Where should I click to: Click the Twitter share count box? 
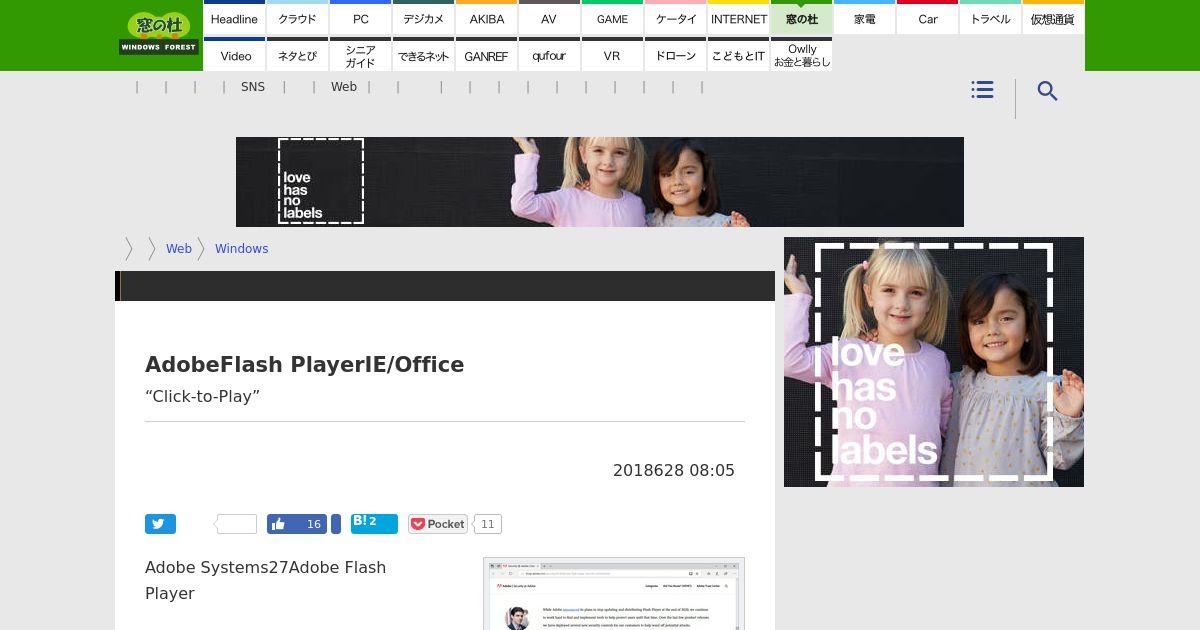pos(237,524)
